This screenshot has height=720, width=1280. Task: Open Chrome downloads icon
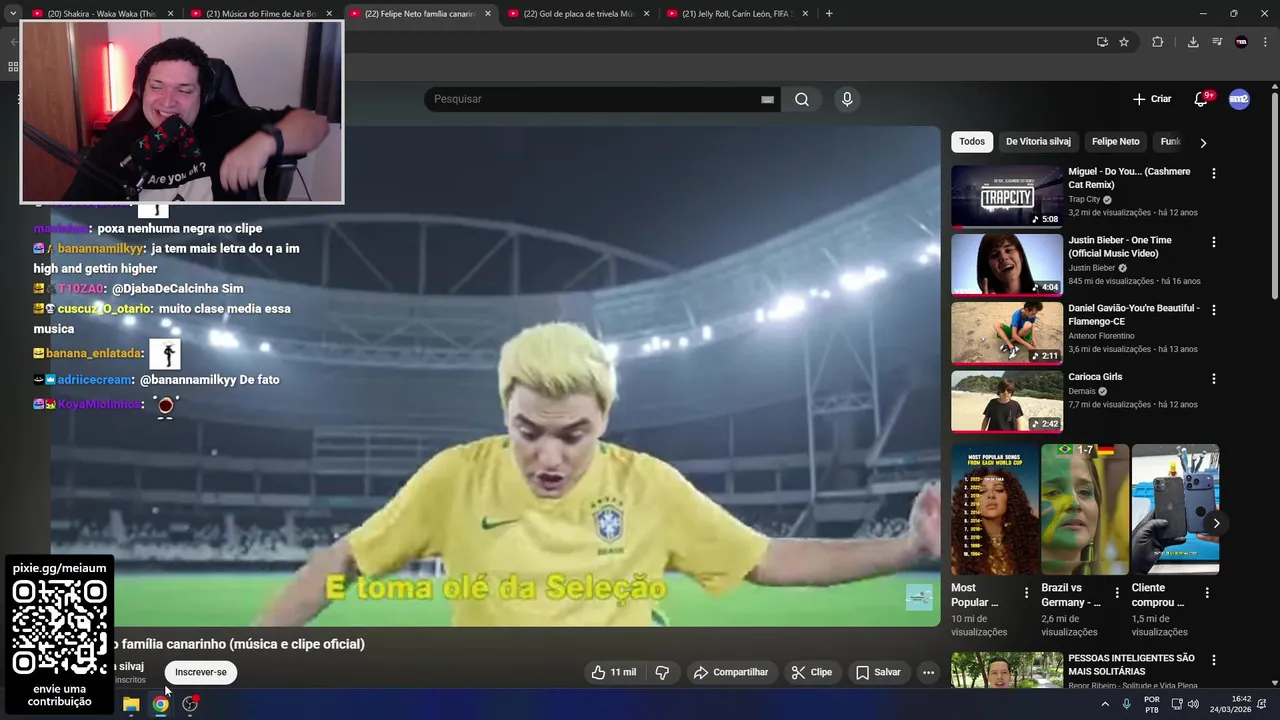click(x=1193, y=42)
